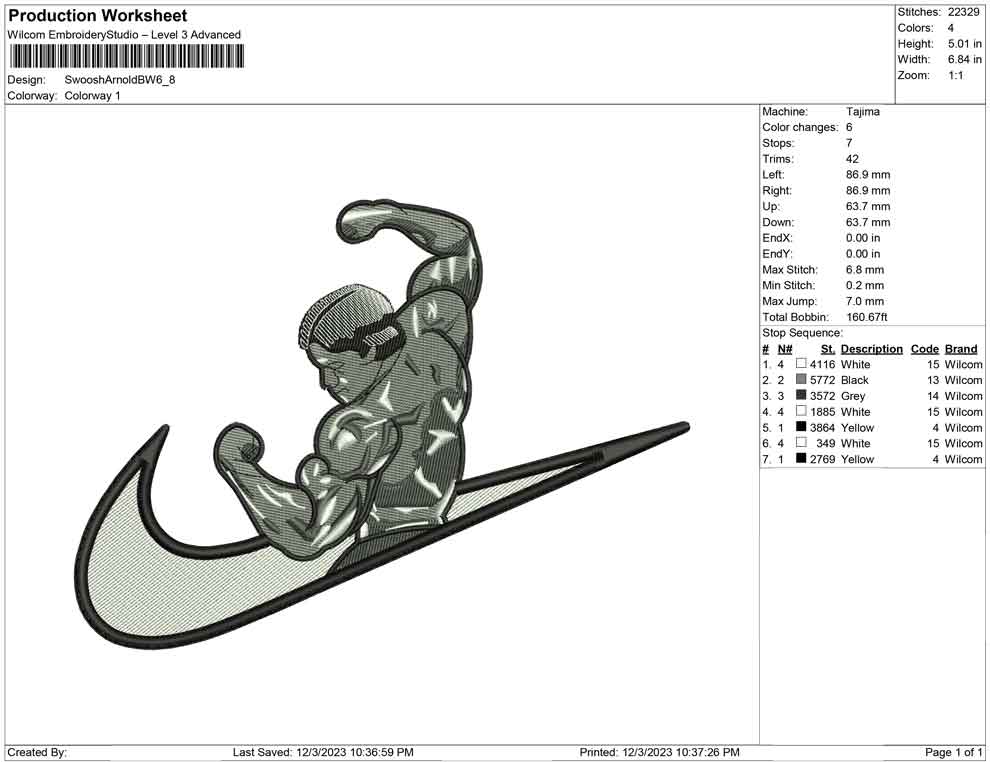Click stitch count '2769' in stop 7
The width and height of the screenshot is (990, 762).
822,459
